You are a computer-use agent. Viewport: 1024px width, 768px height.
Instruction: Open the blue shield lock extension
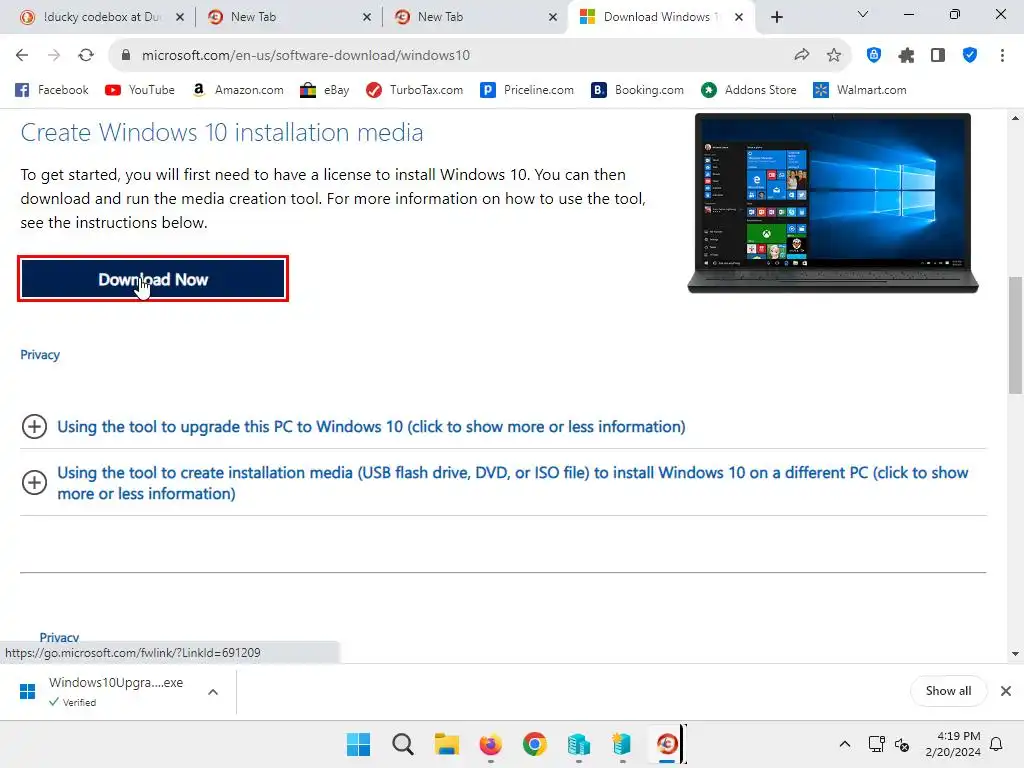tap(874, 56)
